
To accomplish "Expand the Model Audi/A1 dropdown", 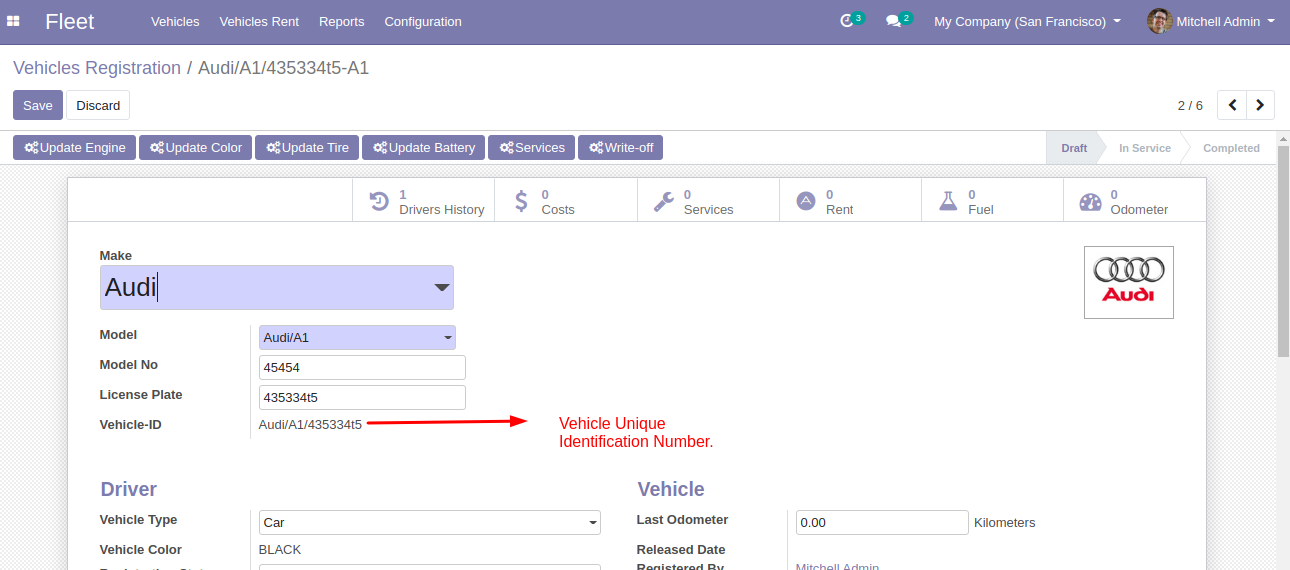I will tap(357, 338).
